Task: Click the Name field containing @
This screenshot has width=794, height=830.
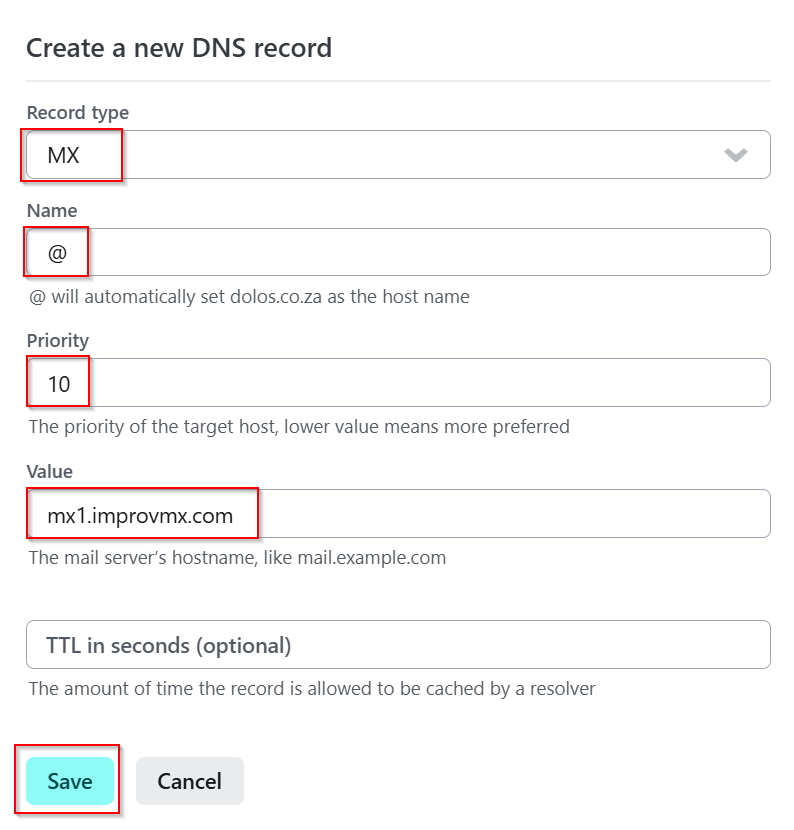Action: point(398,252)
